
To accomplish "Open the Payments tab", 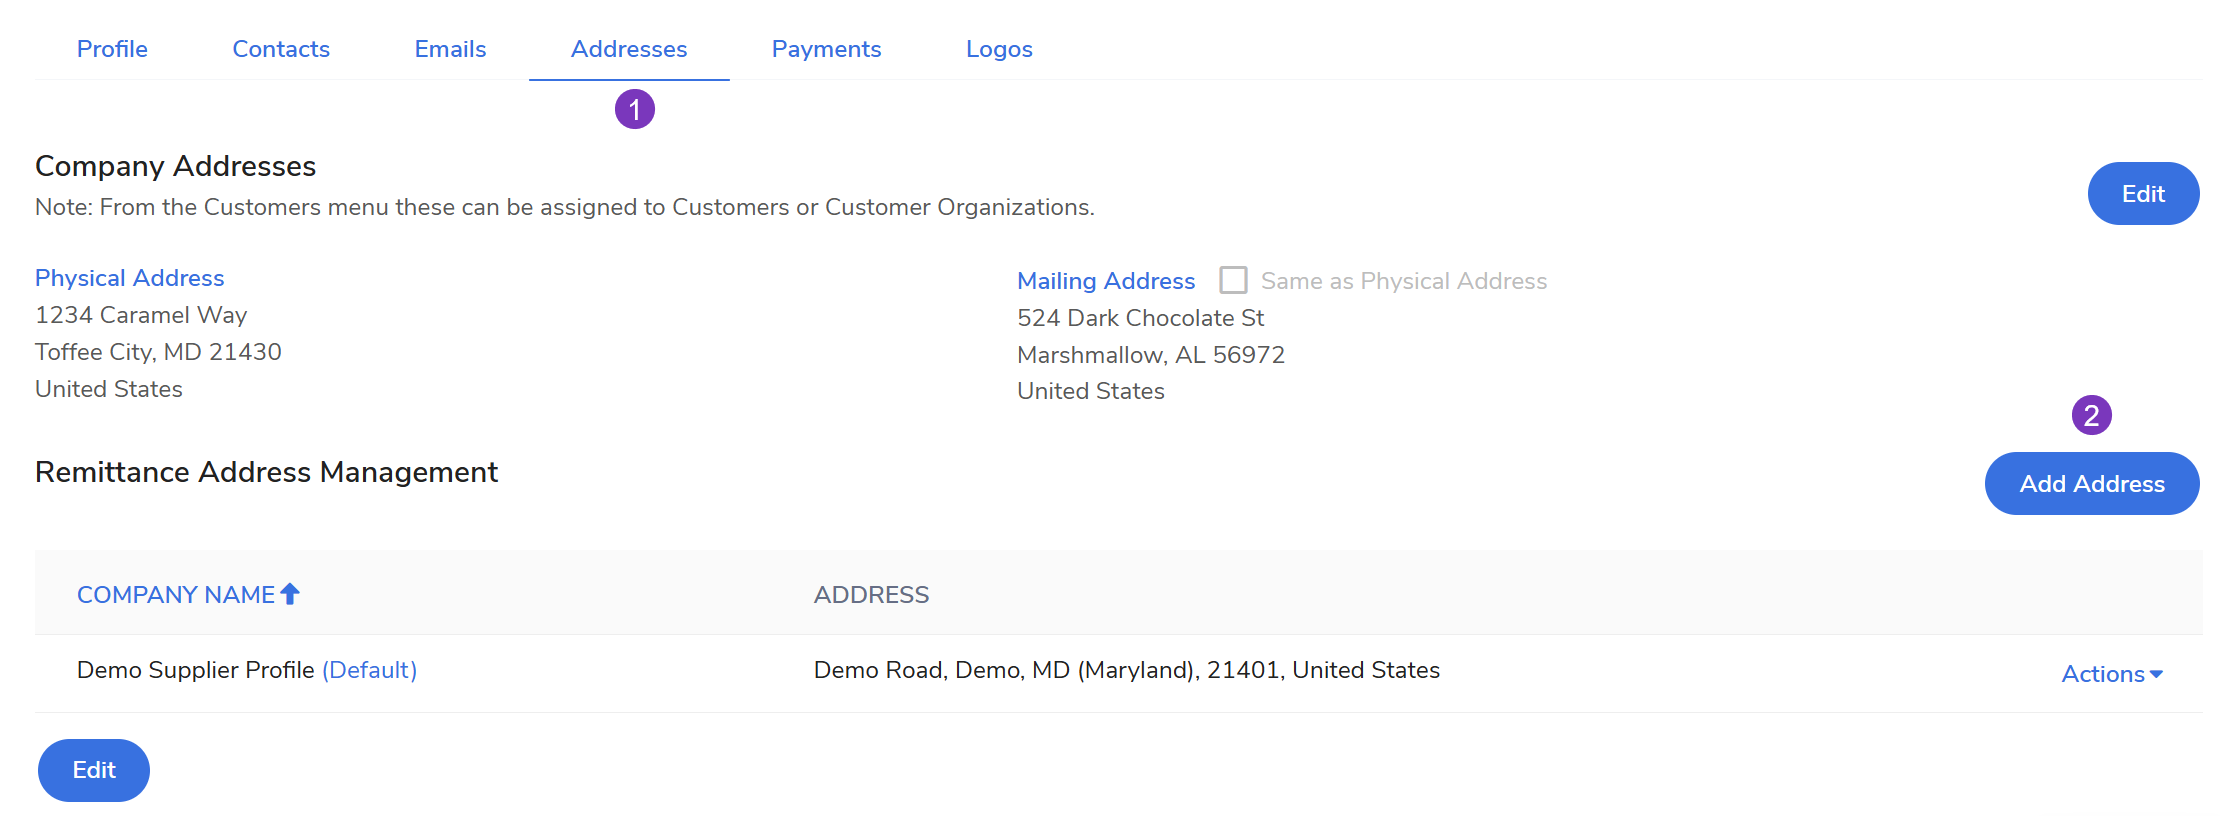I will tap(826, 49).
